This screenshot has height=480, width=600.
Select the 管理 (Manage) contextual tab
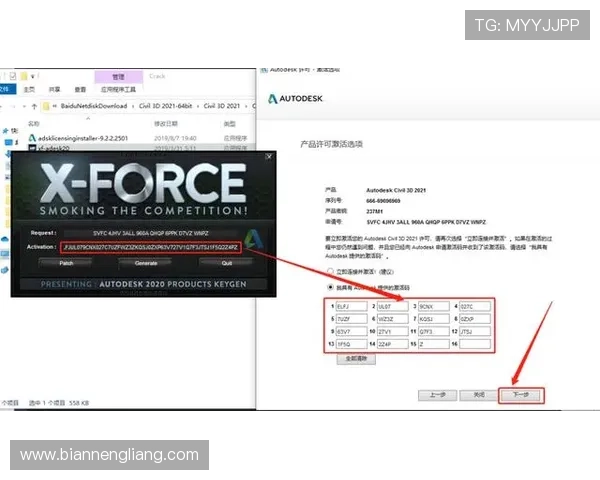[x=119, y=77]
